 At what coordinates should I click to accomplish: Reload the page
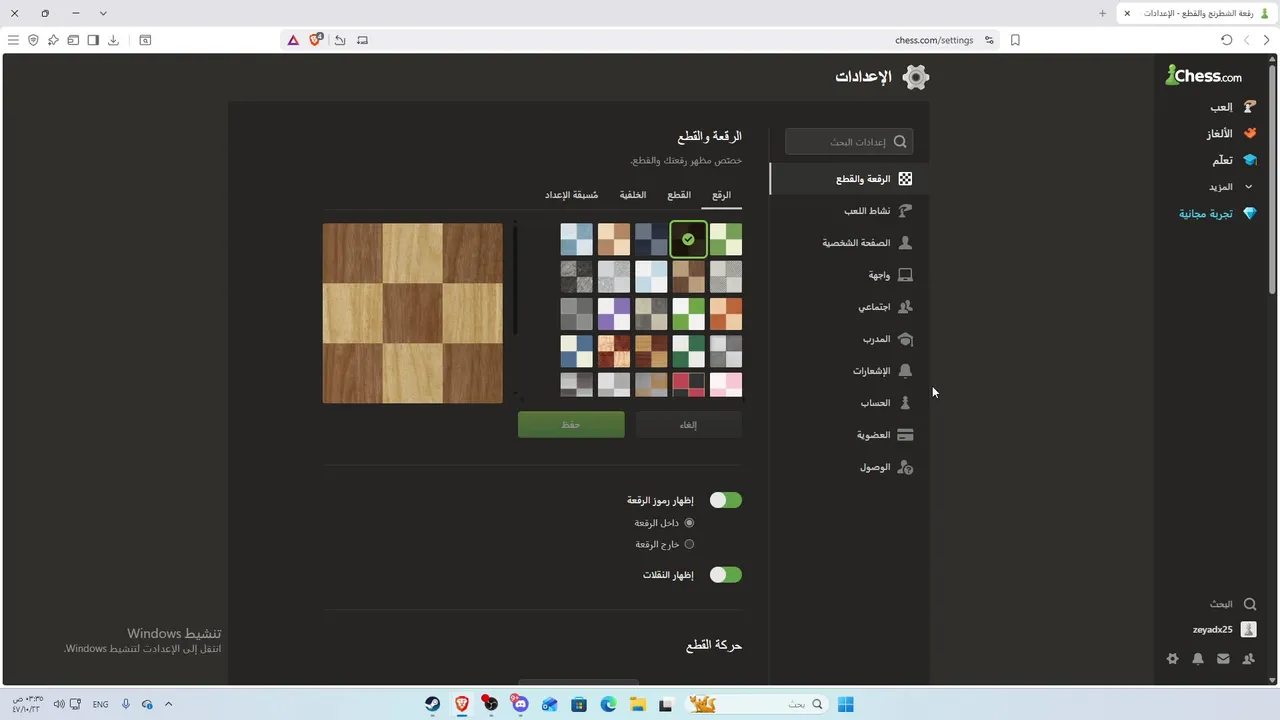tap(1227, 40)
